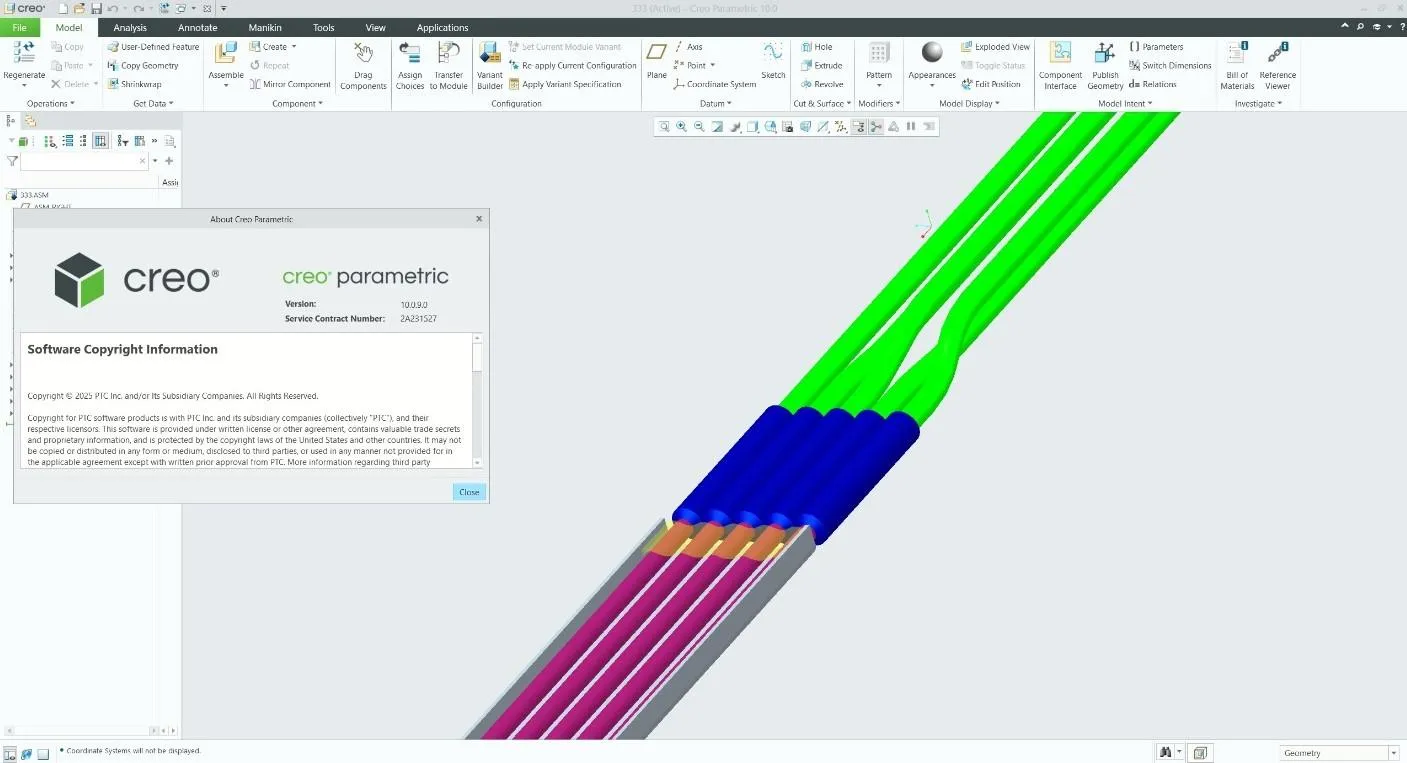
Task: Click the About dialog vertical scrollbar
Action: (x=477, y=400)
